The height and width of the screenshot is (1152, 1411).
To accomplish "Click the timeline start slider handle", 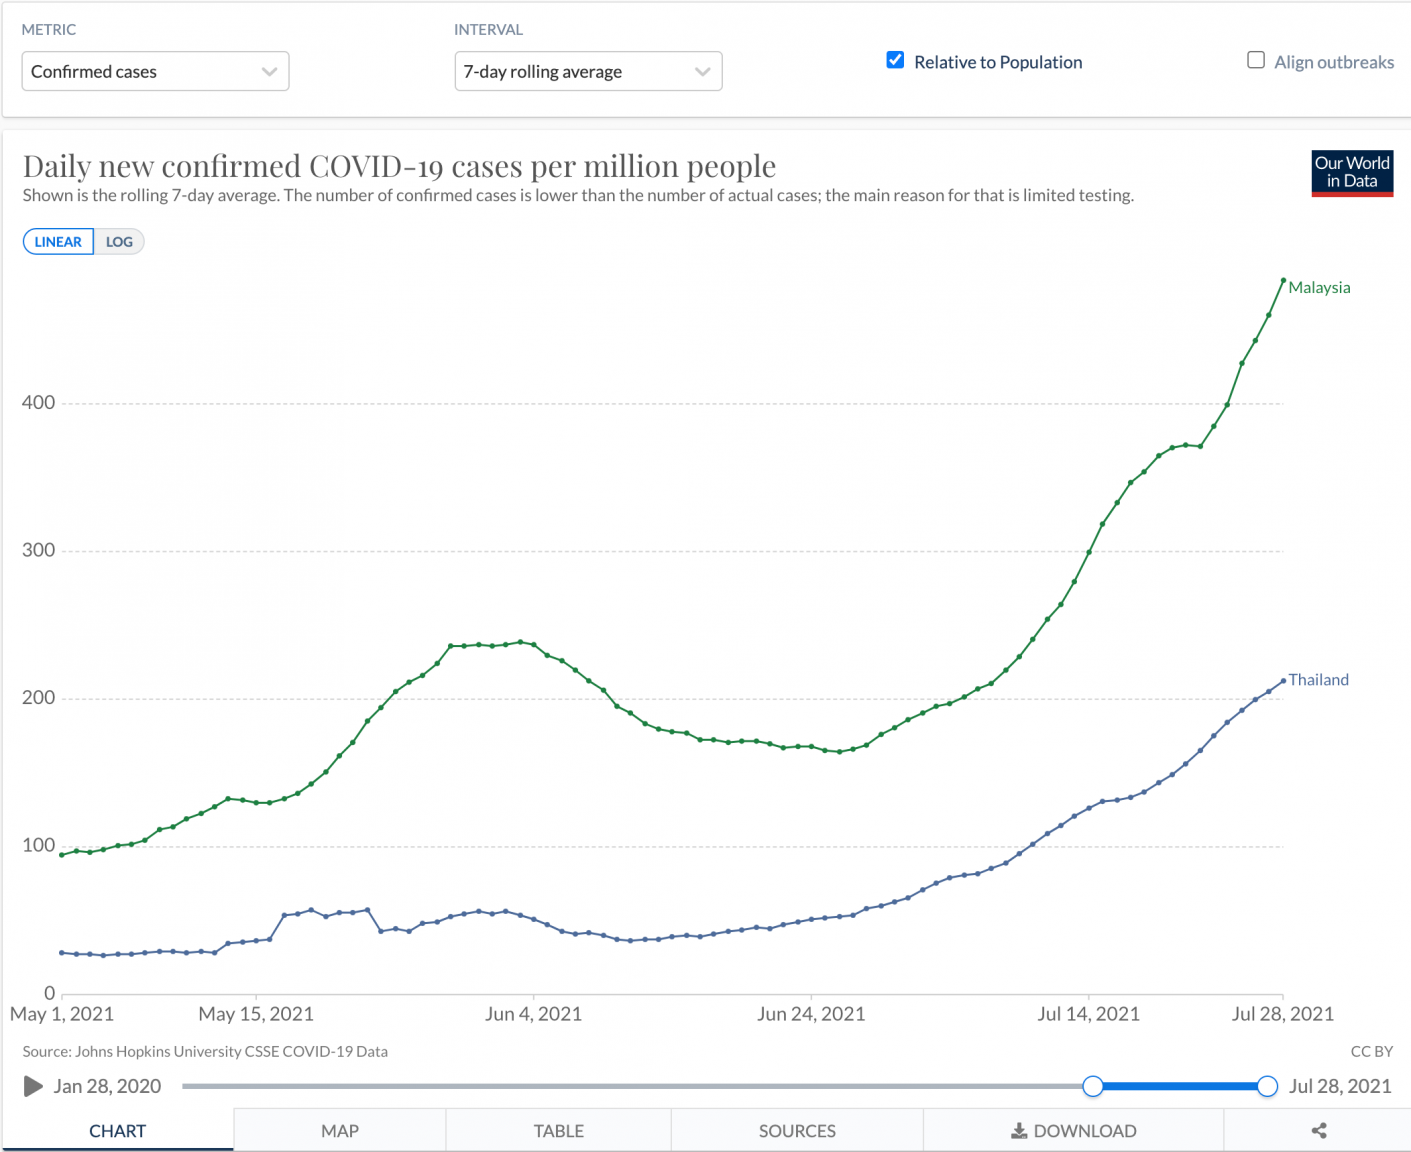I will tap(1093, 1086).
